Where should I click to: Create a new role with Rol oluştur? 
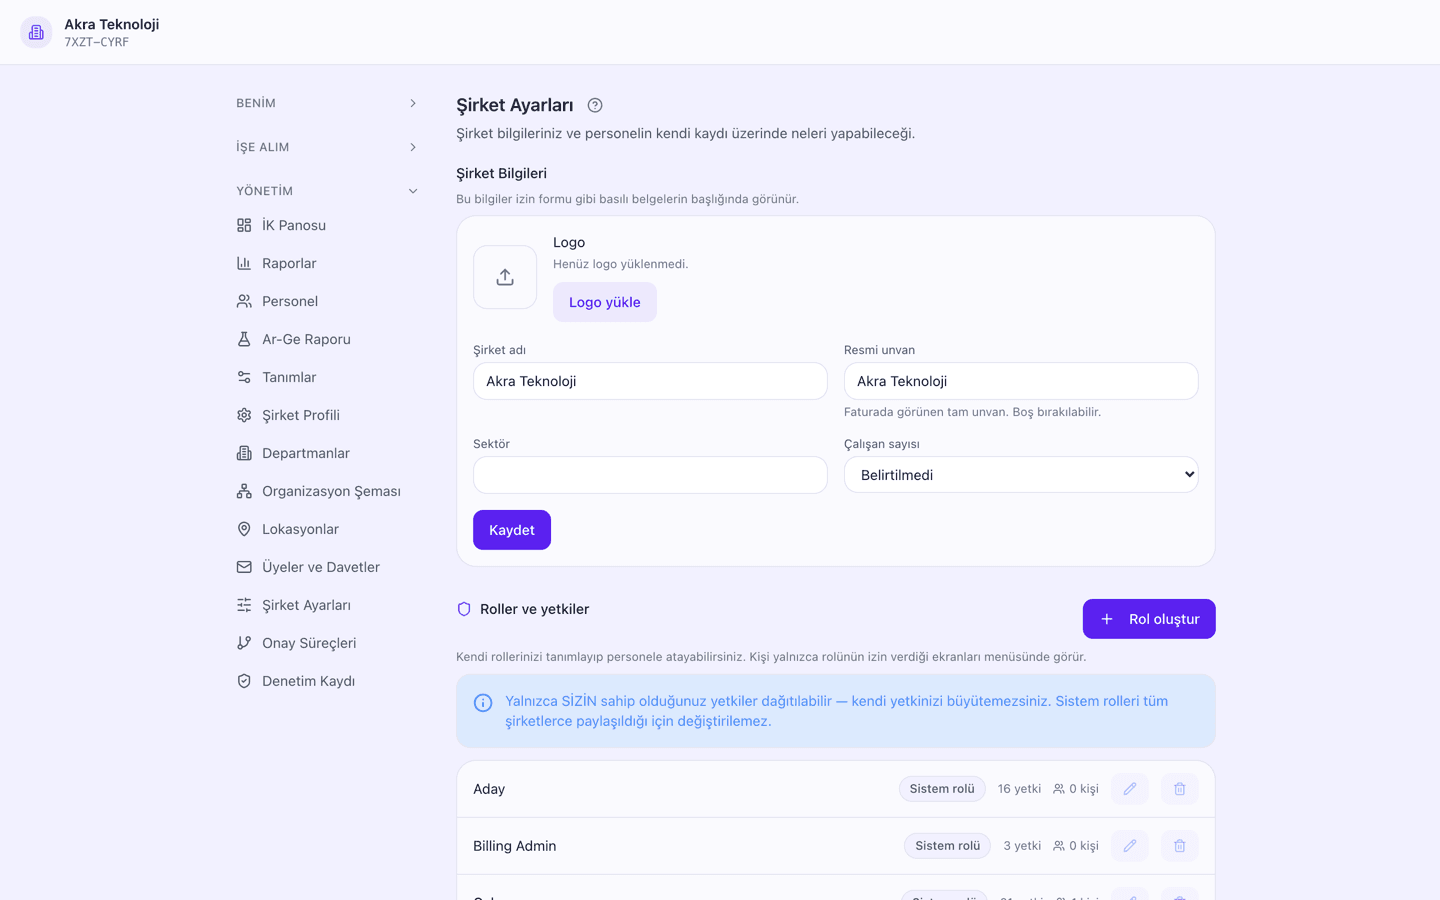[1149, 619]
